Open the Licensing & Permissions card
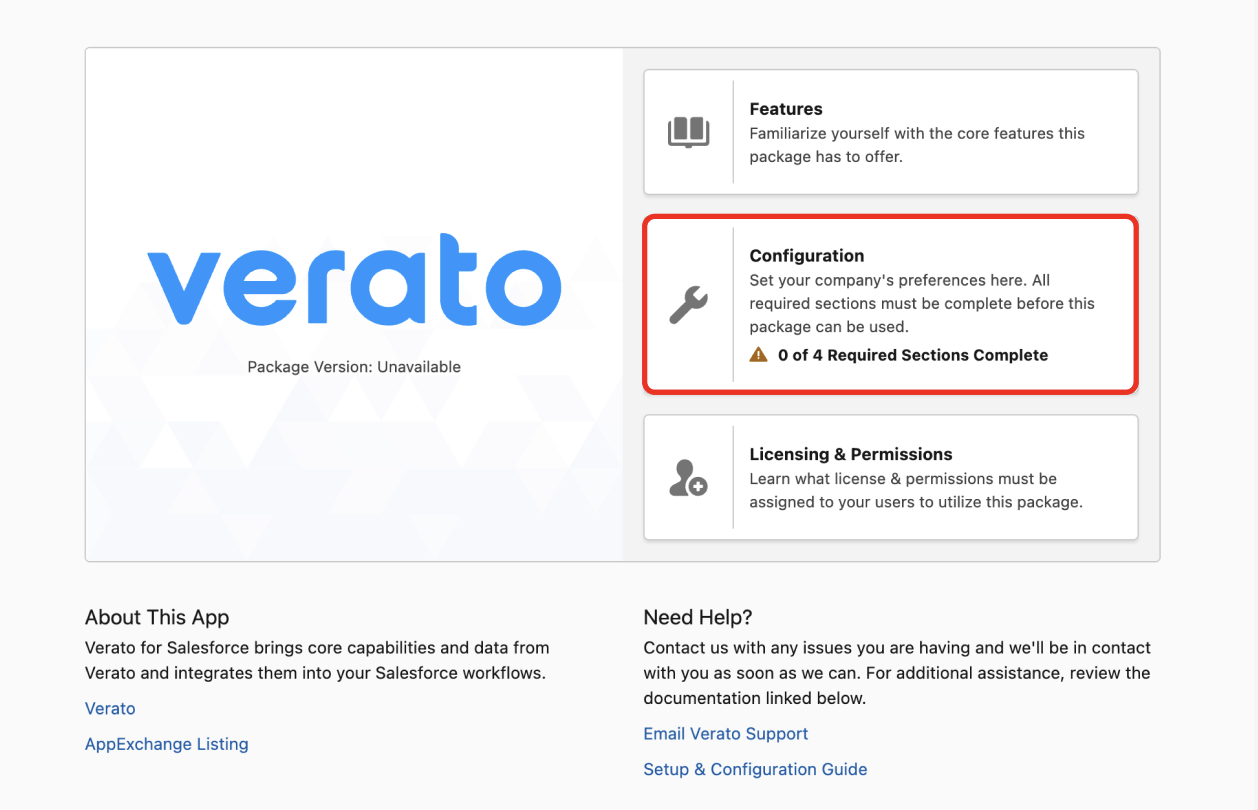The image size is (1258, 810). point(891,478)
